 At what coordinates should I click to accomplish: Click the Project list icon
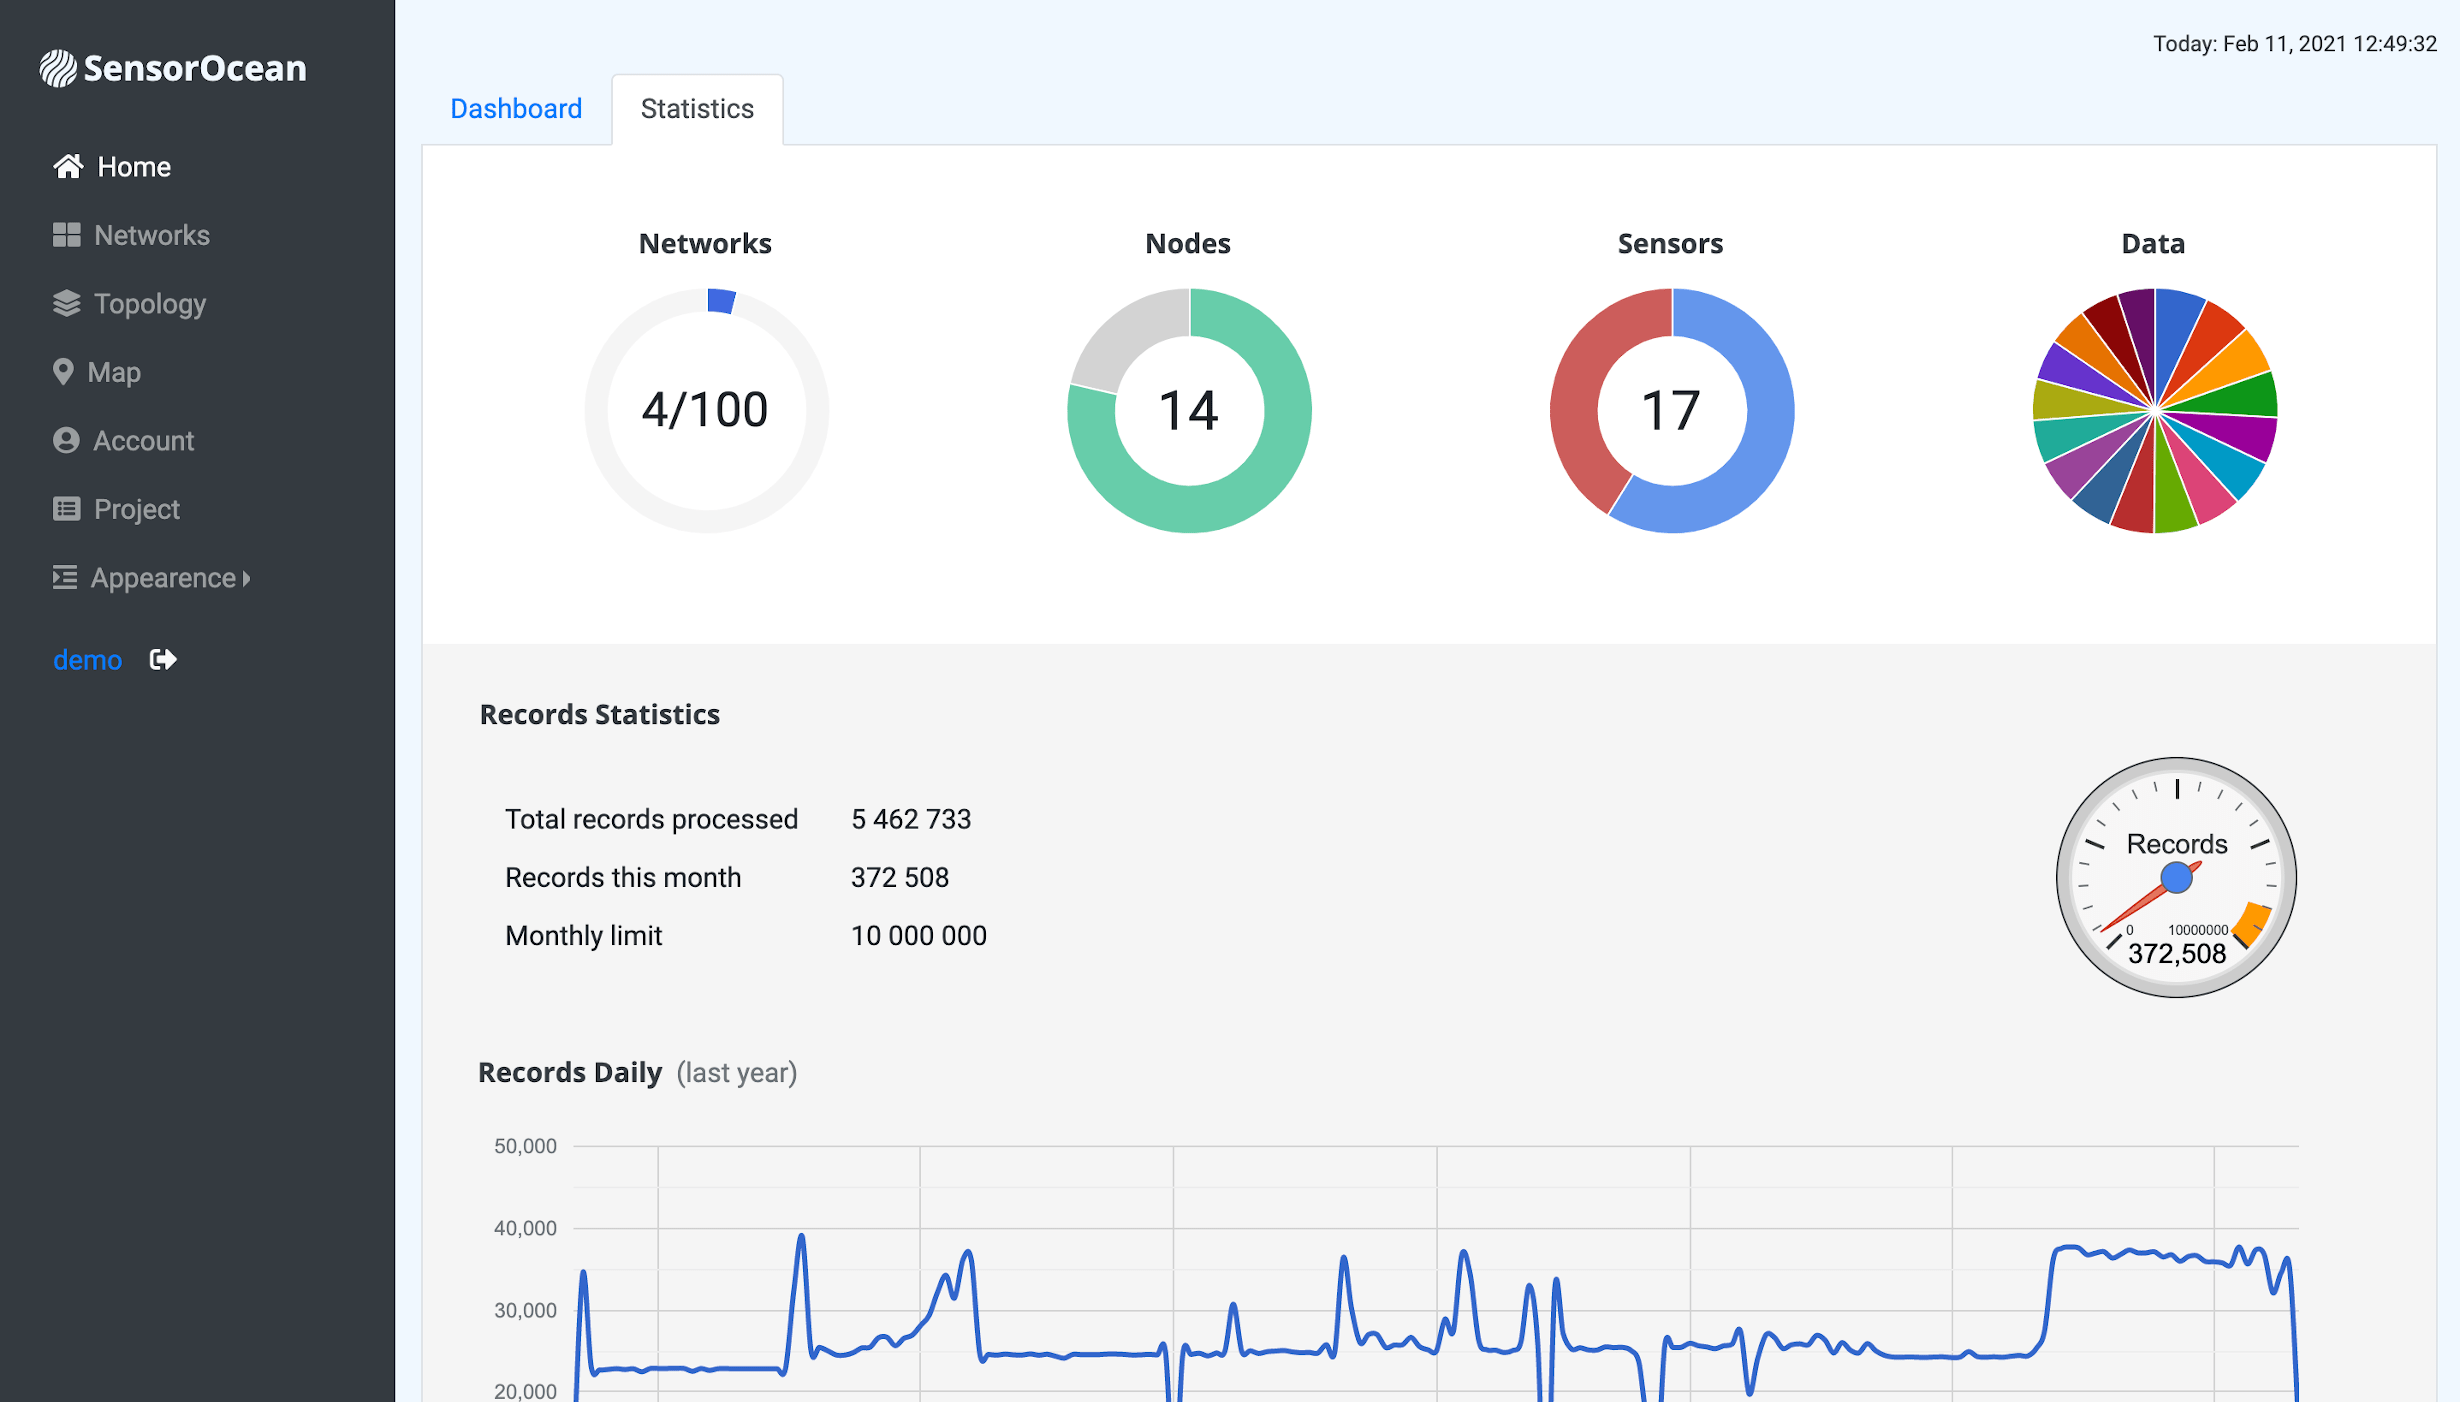[66, 509]
